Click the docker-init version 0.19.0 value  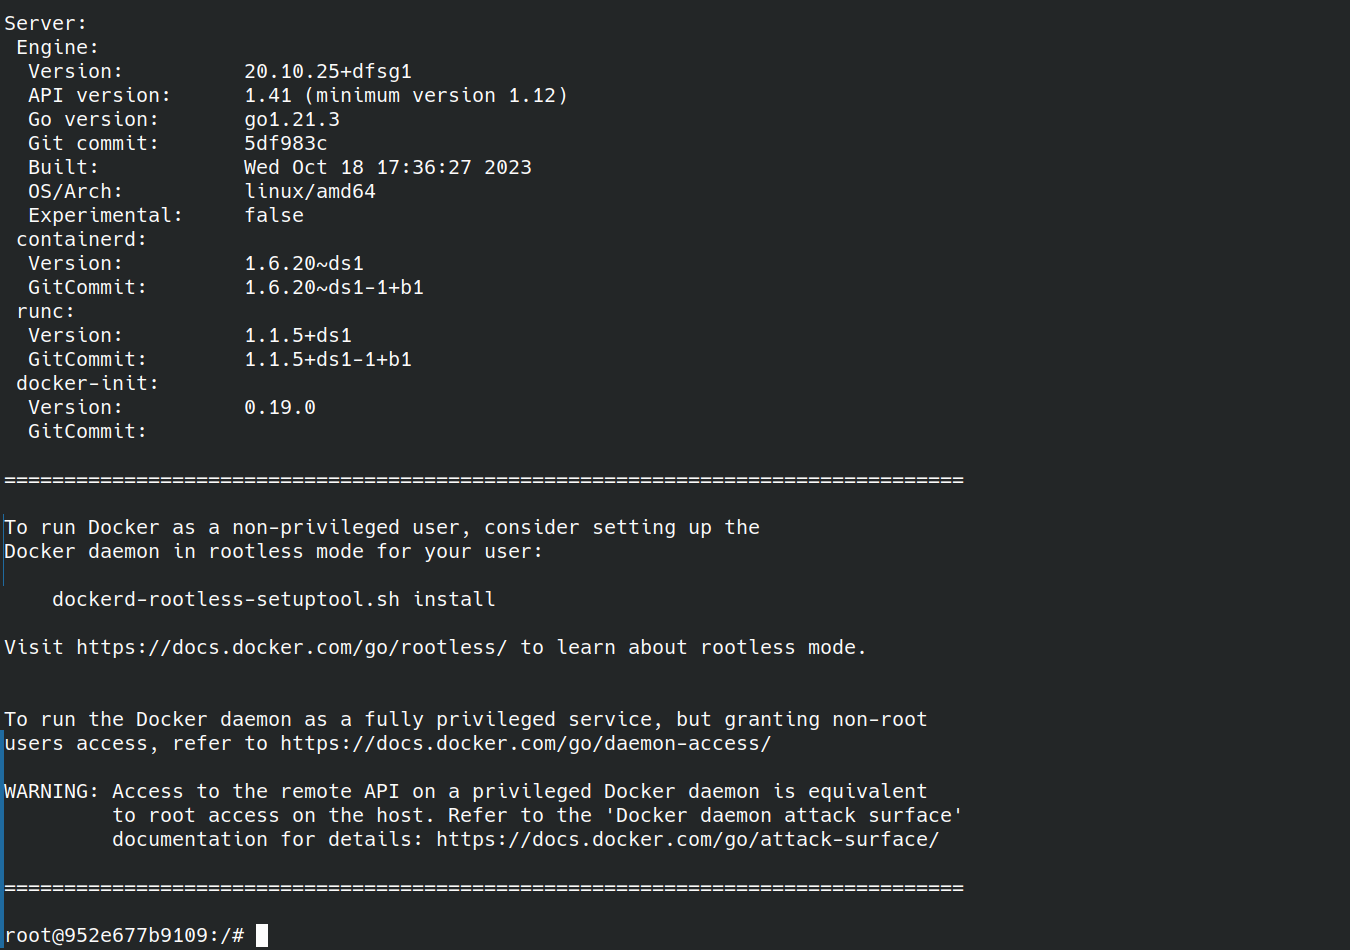coord(280,407)
